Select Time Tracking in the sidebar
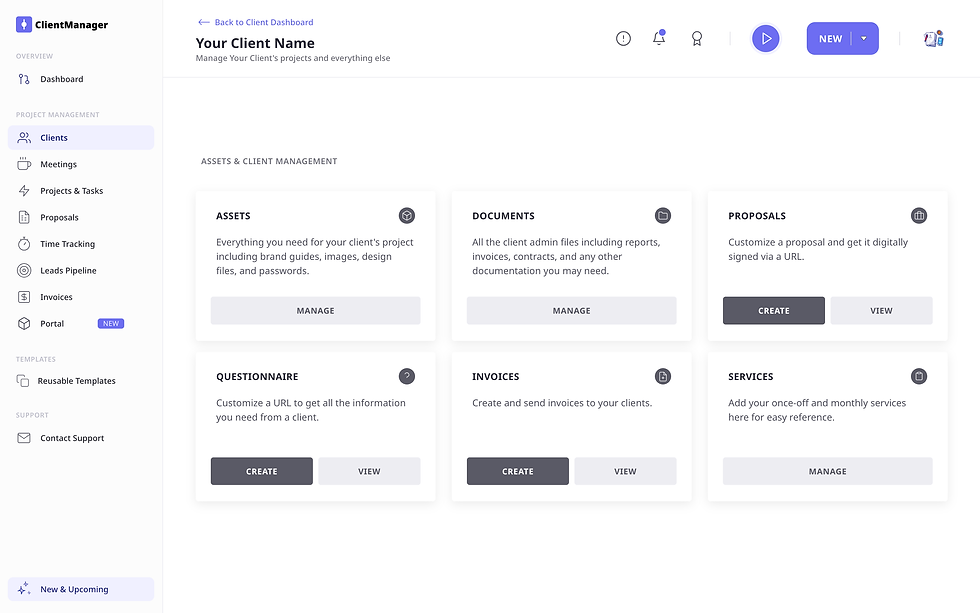The height and width of the screenshot is (613, 980). (64, 243)
